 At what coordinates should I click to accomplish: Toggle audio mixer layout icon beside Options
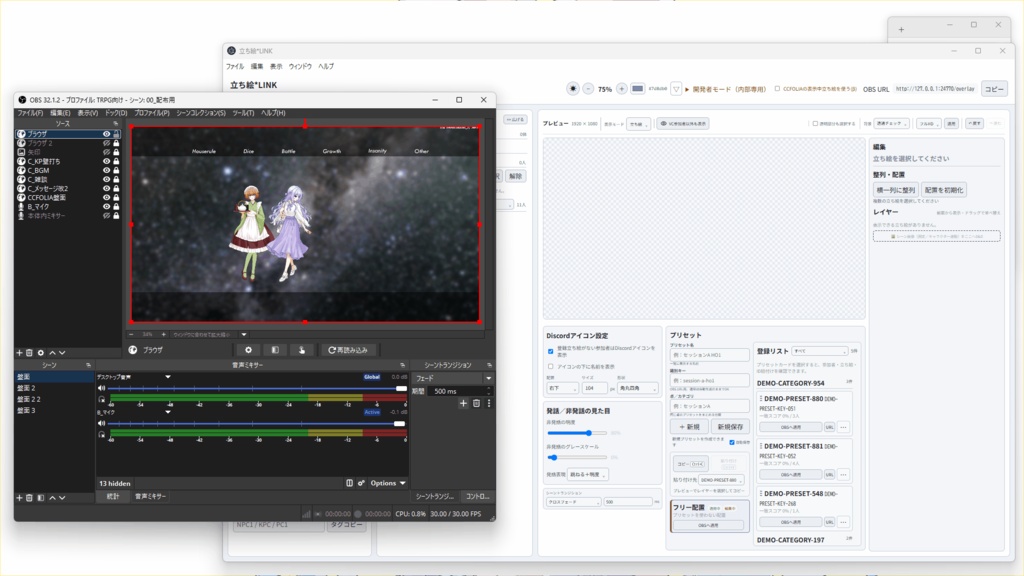coord(349,483)
